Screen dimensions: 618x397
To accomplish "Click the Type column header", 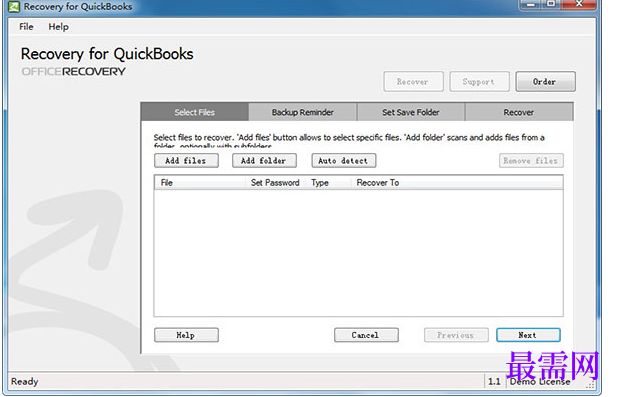I will click(328, 183).
